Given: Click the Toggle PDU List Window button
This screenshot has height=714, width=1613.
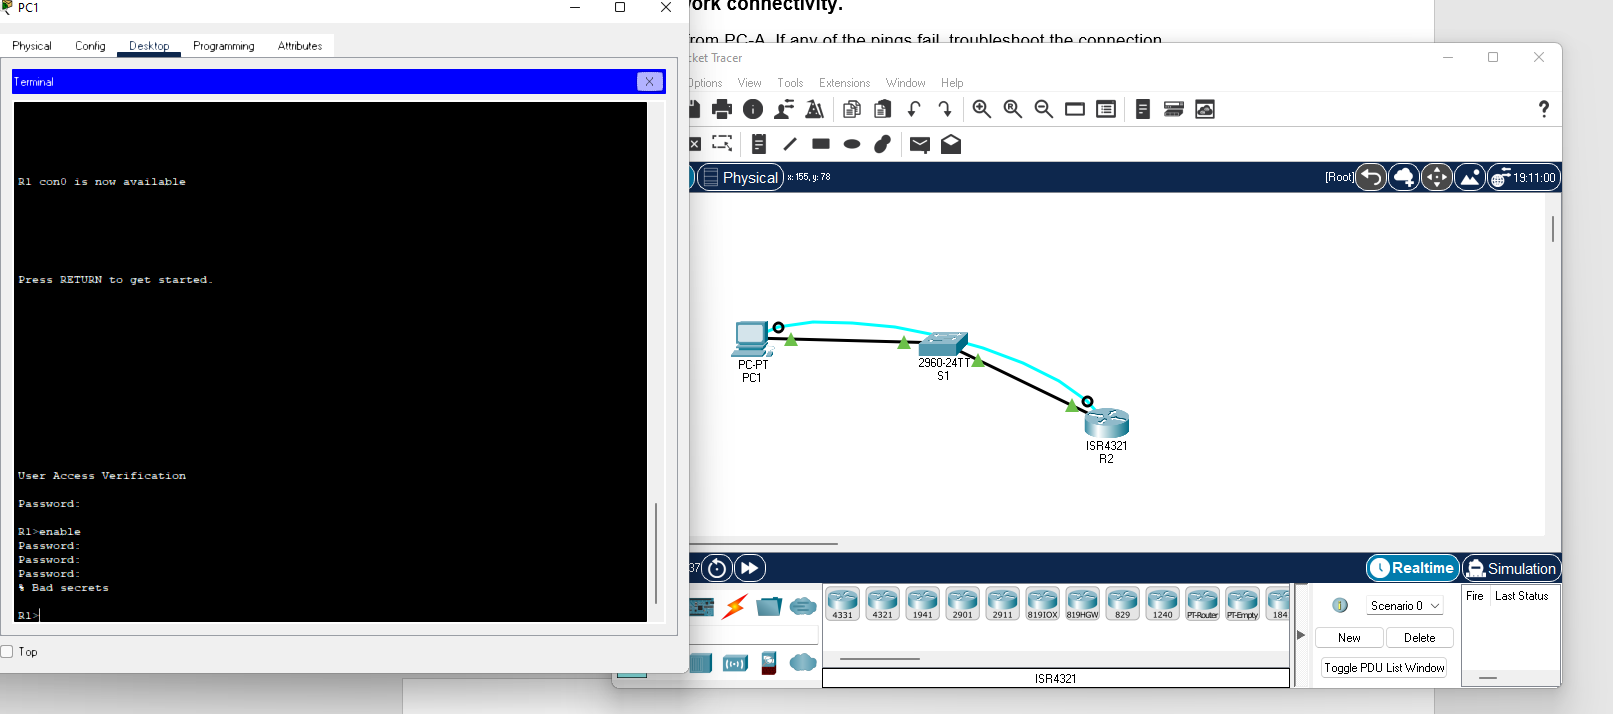Looking at the screenshot, I should click(1384, 668).
